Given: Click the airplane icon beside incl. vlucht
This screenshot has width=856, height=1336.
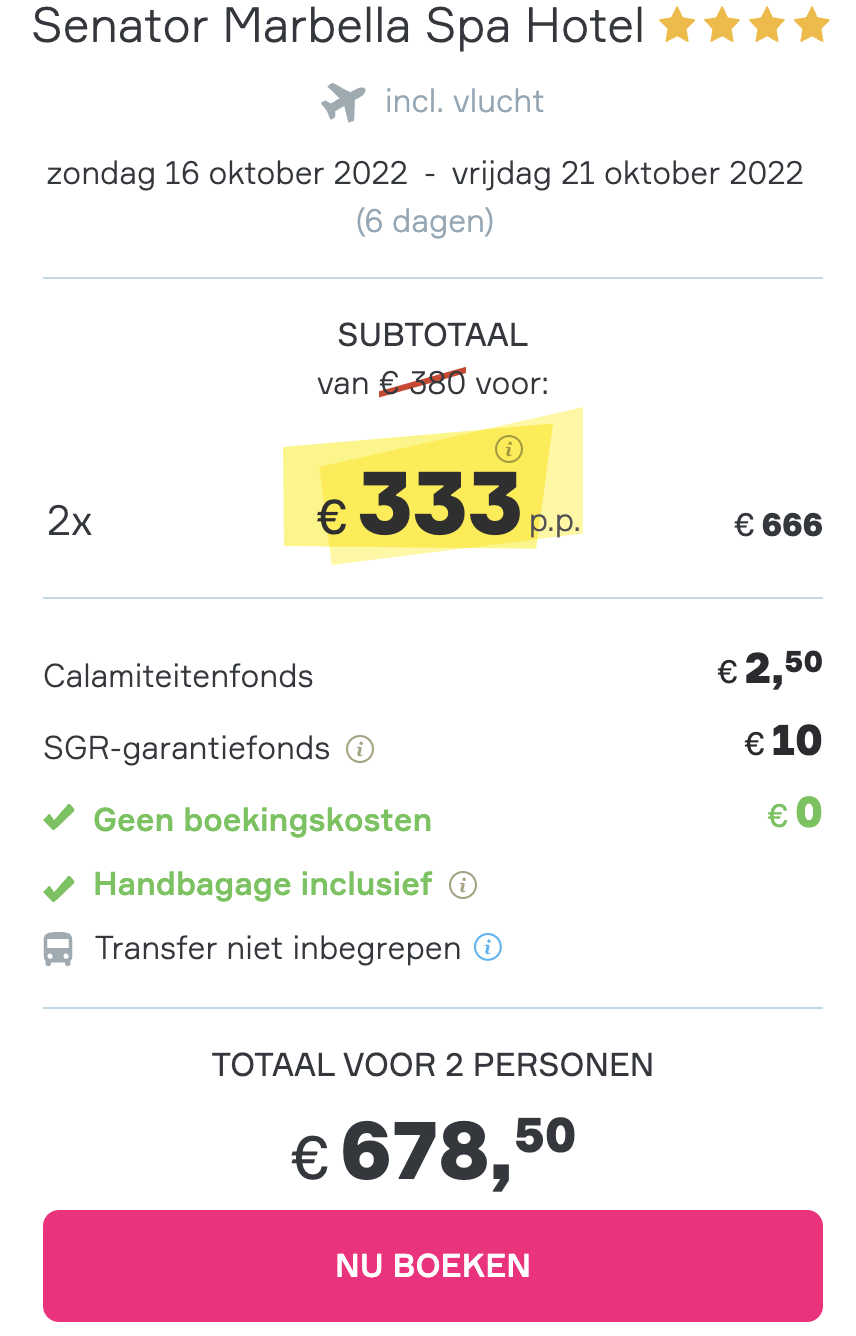Looking at the screenshot, I should tap(343, 102).
